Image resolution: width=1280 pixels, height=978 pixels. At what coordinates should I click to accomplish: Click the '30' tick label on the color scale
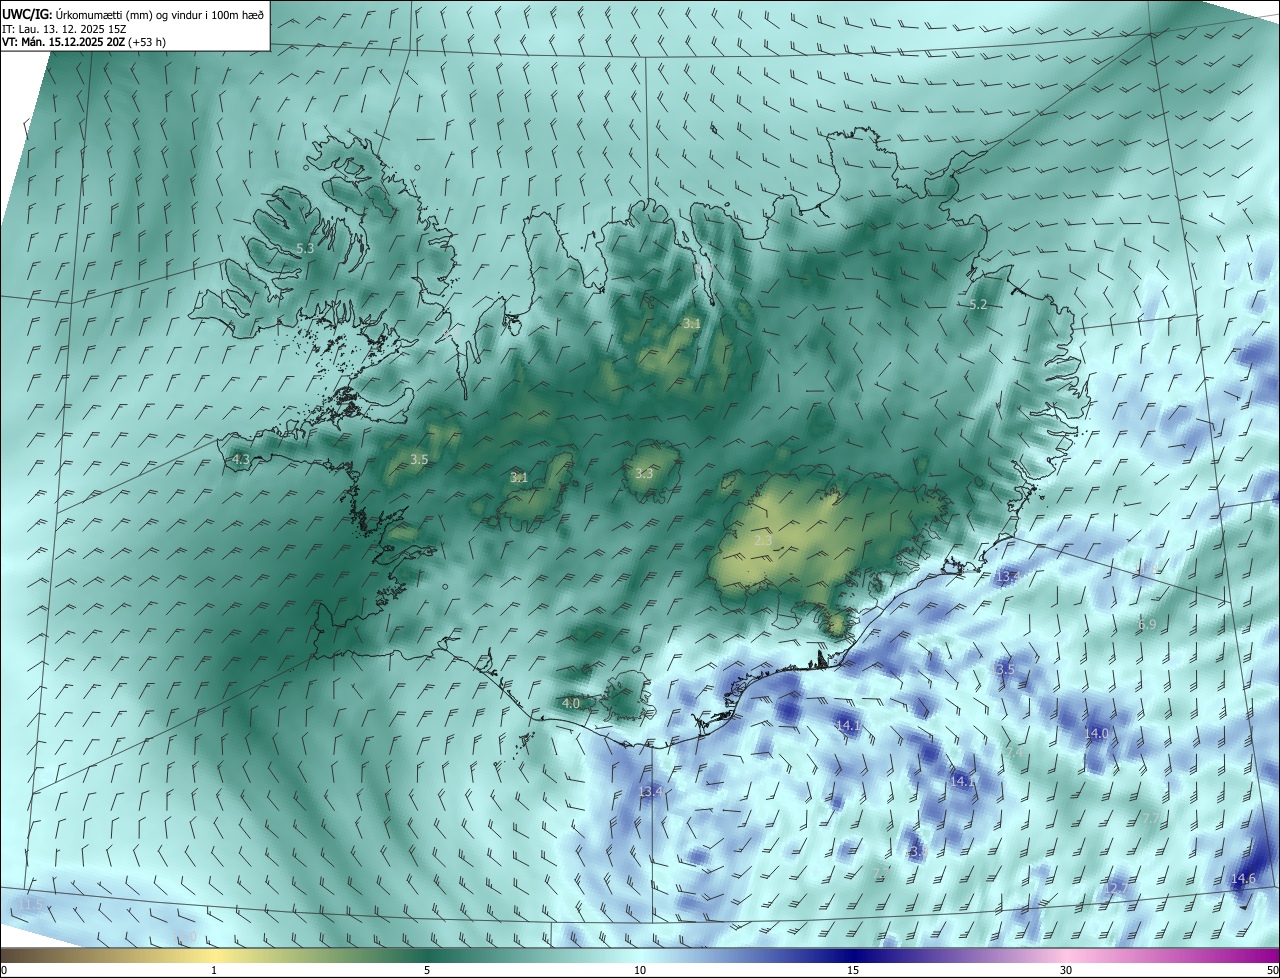click(1066, 970)
